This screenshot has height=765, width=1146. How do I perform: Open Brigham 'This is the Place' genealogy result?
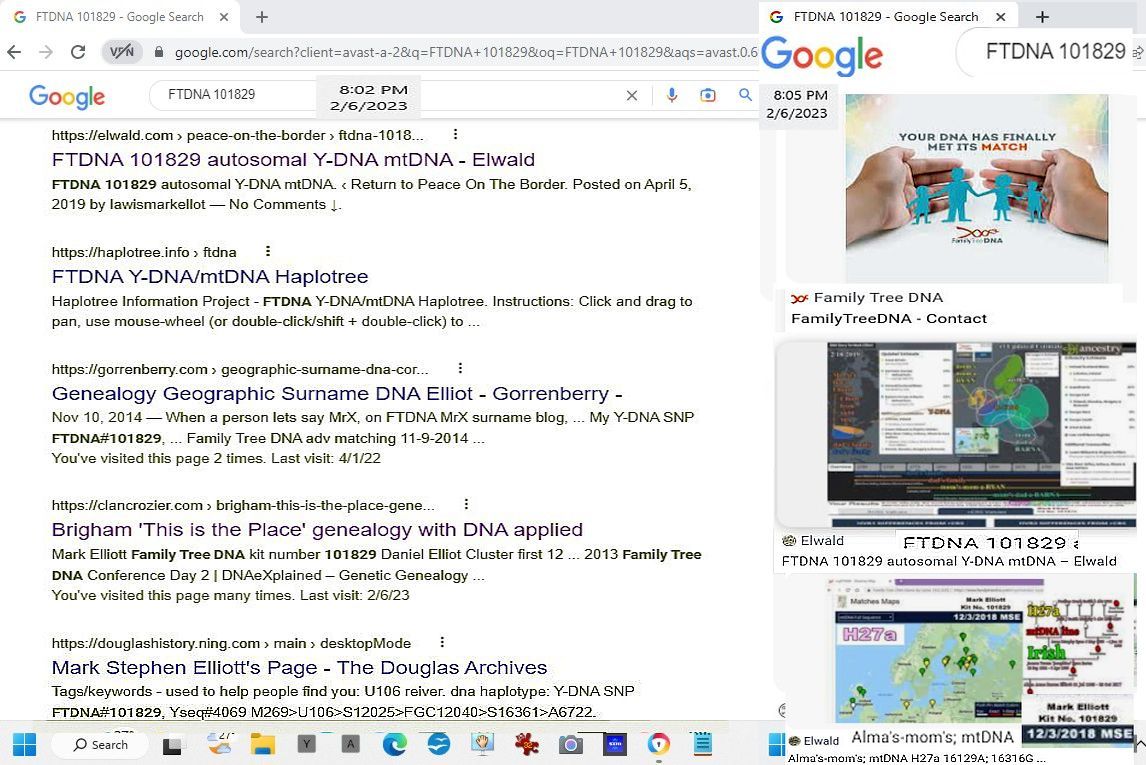(x=317, y=529)
